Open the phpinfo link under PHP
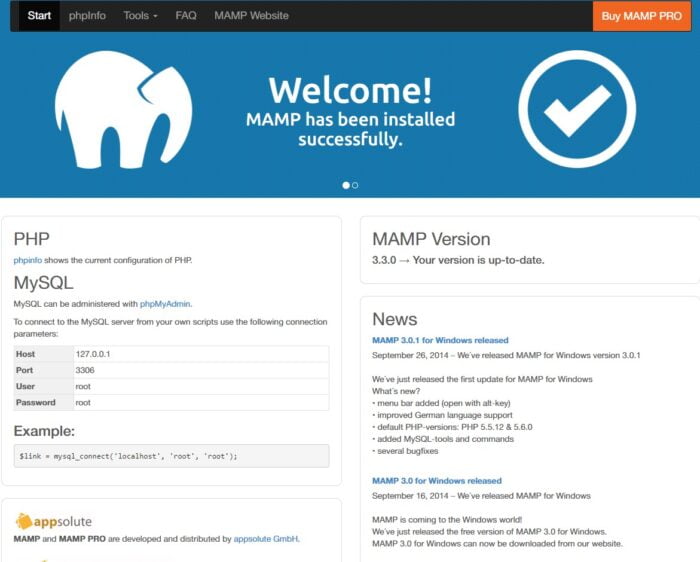The image size is (700, 562). click(28, 260)
